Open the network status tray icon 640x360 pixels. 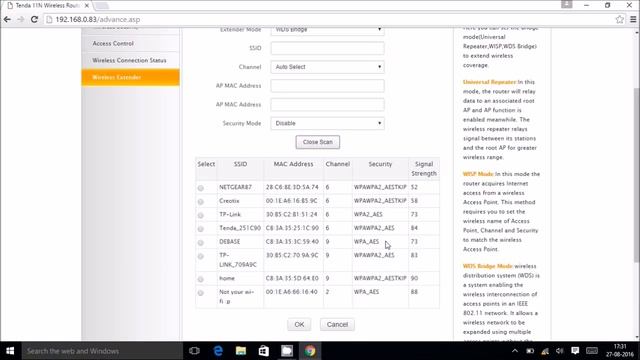545,351
